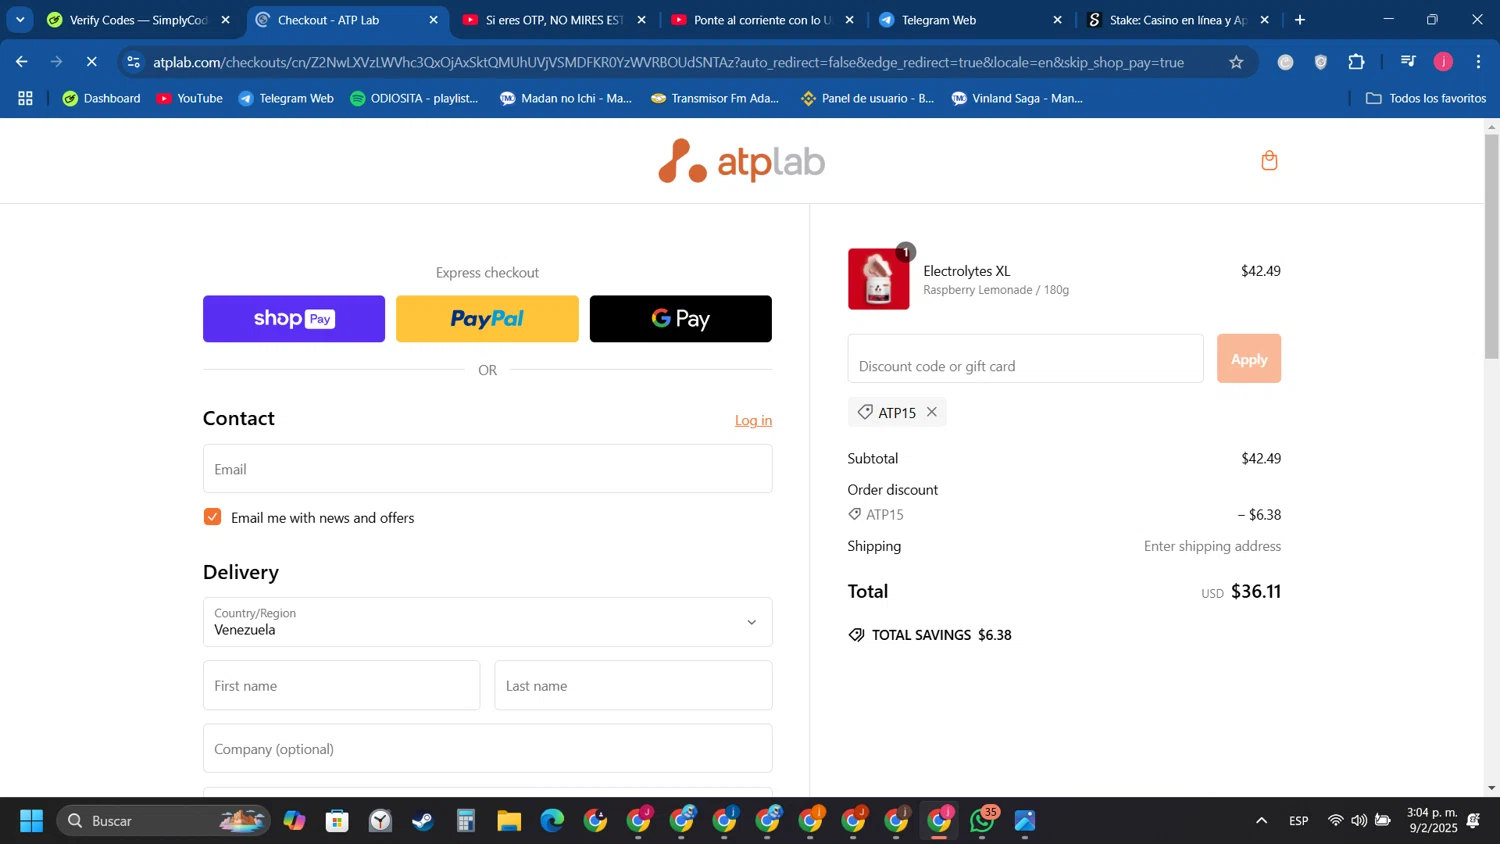The width and height of the screenshot is (1500, 844).
Task: Click the atplab logo
Action: (x=741, y=161)
